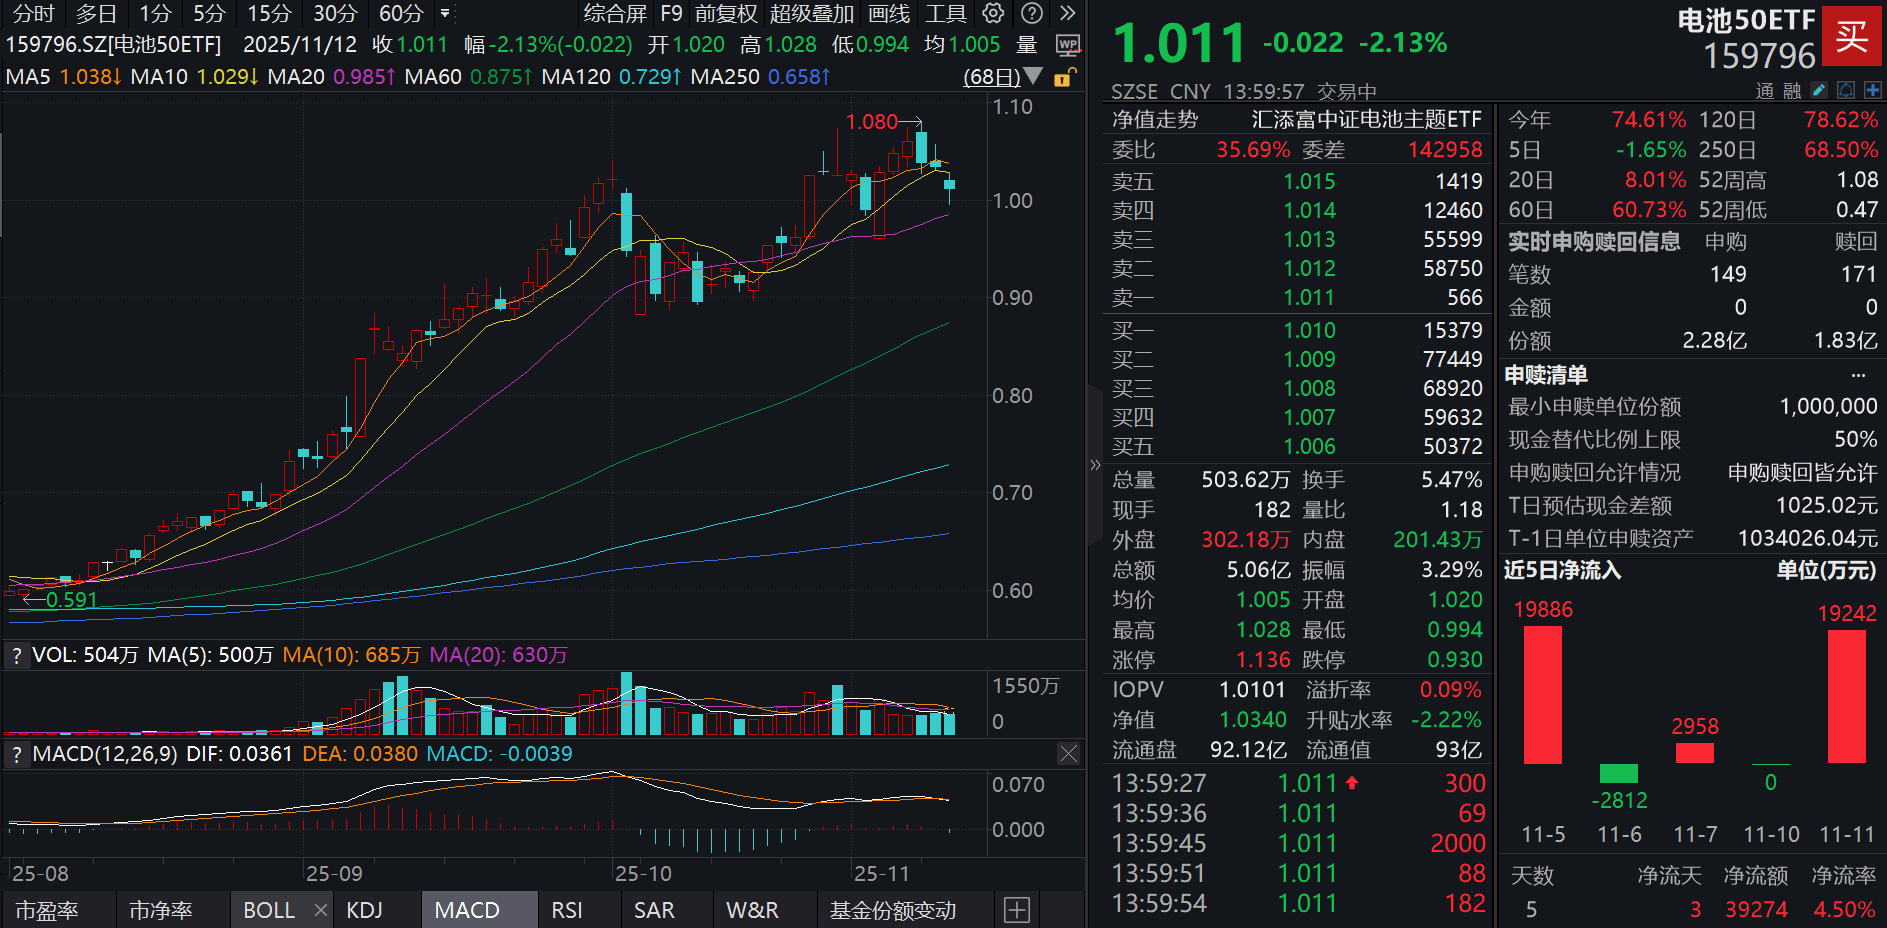Open the 画线 drawing tools button
The height and width of the screenshot is (928, 1887).
tap(889, 14)
